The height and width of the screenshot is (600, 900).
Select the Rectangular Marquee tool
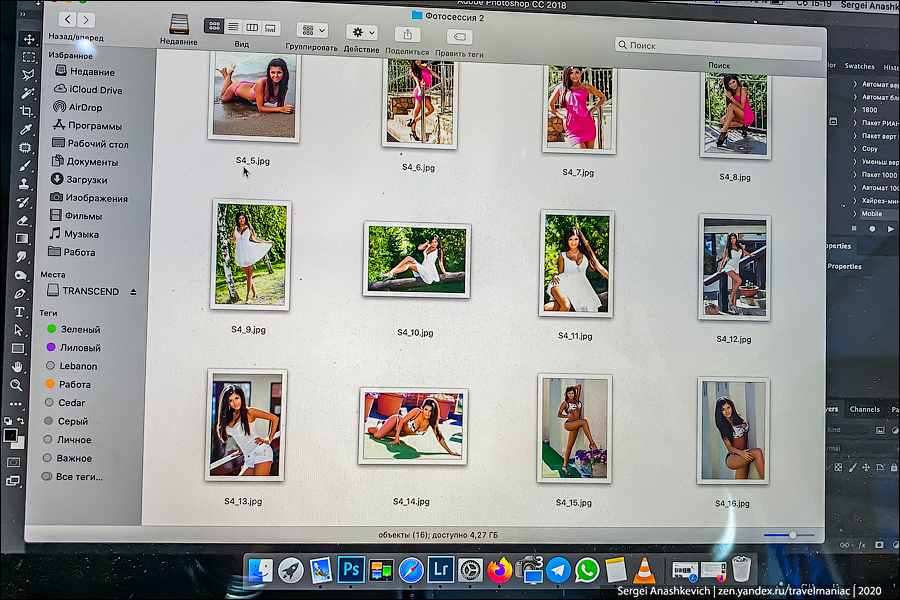tap(29, 57)
